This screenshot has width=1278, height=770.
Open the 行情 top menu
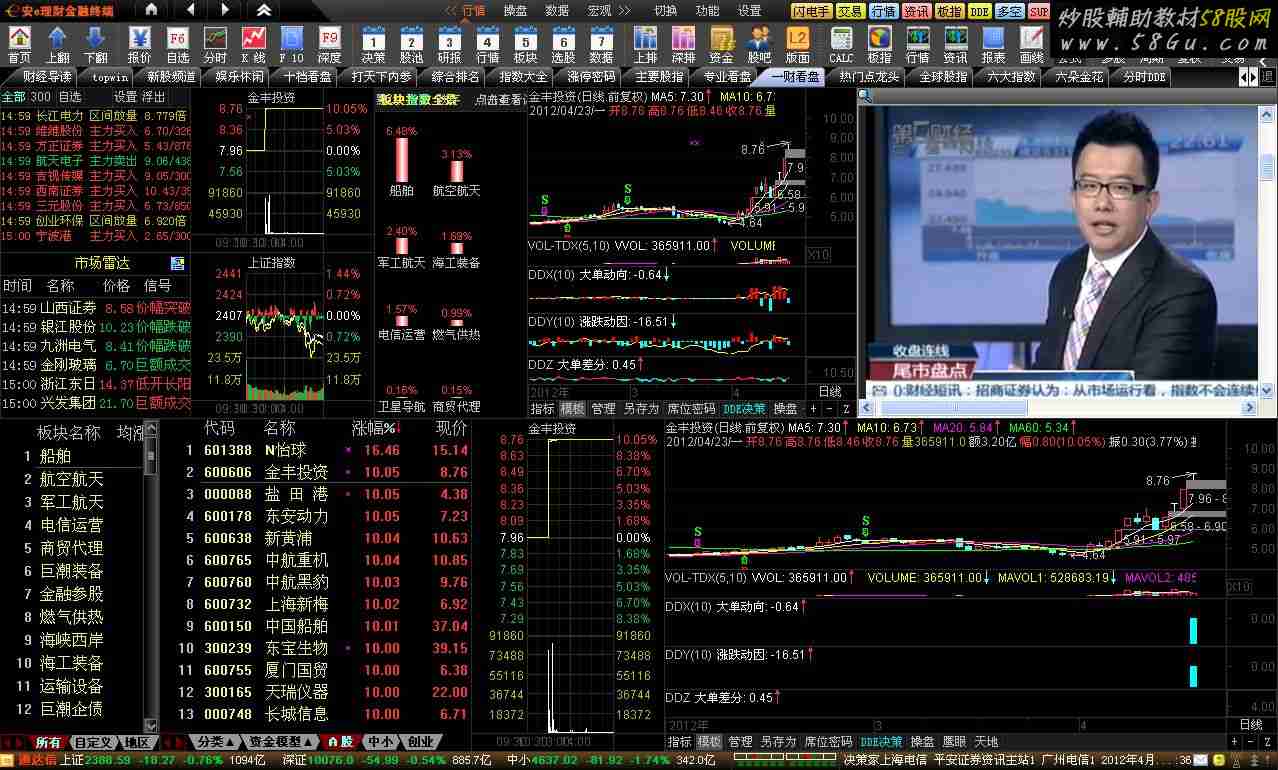tap(473, 10)
